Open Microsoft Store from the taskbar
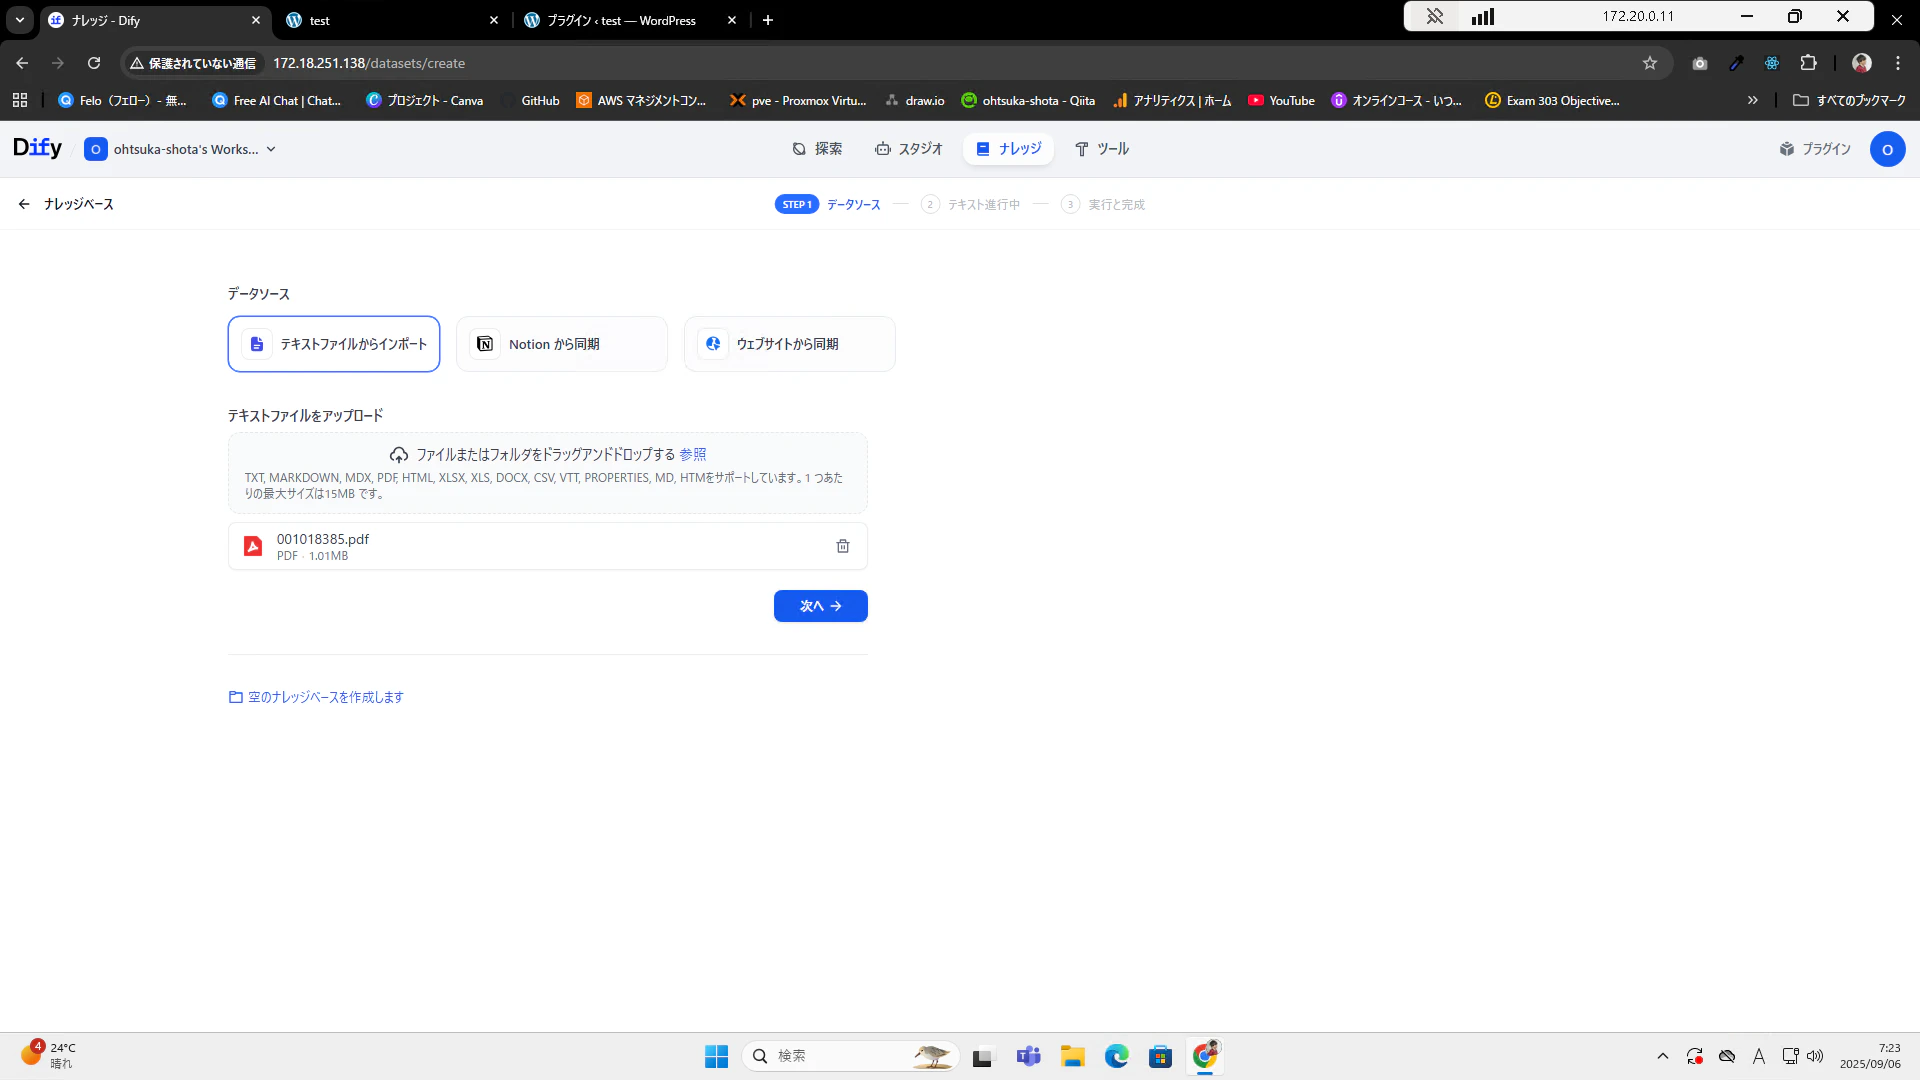The image size is (1920, 1080). pos(1160,1056)
